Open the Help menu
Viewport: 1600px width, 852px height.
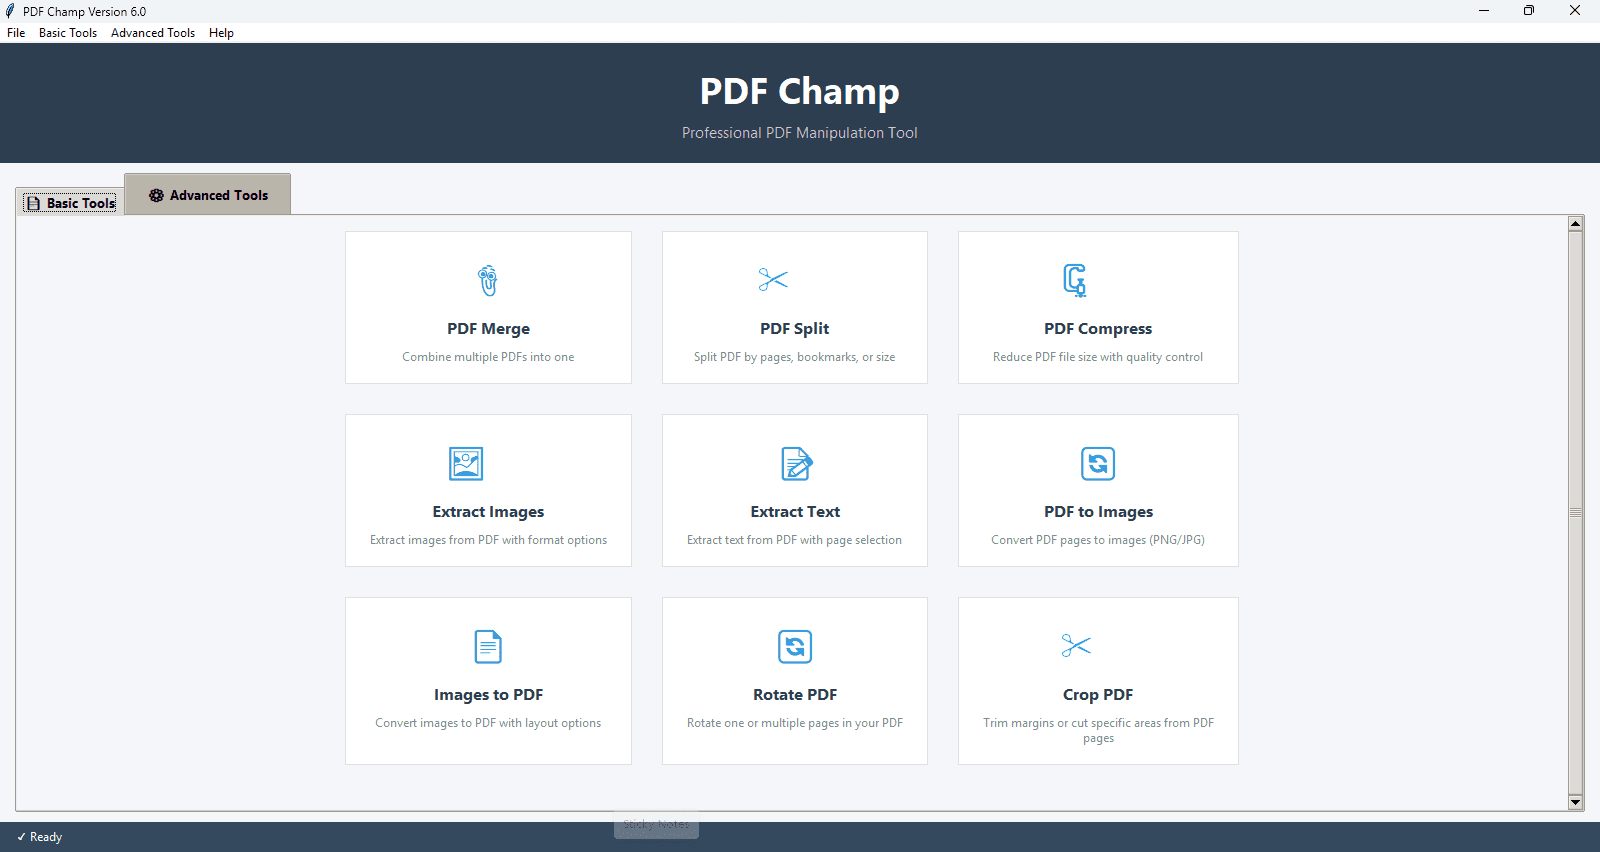click(x=221, y=33)
